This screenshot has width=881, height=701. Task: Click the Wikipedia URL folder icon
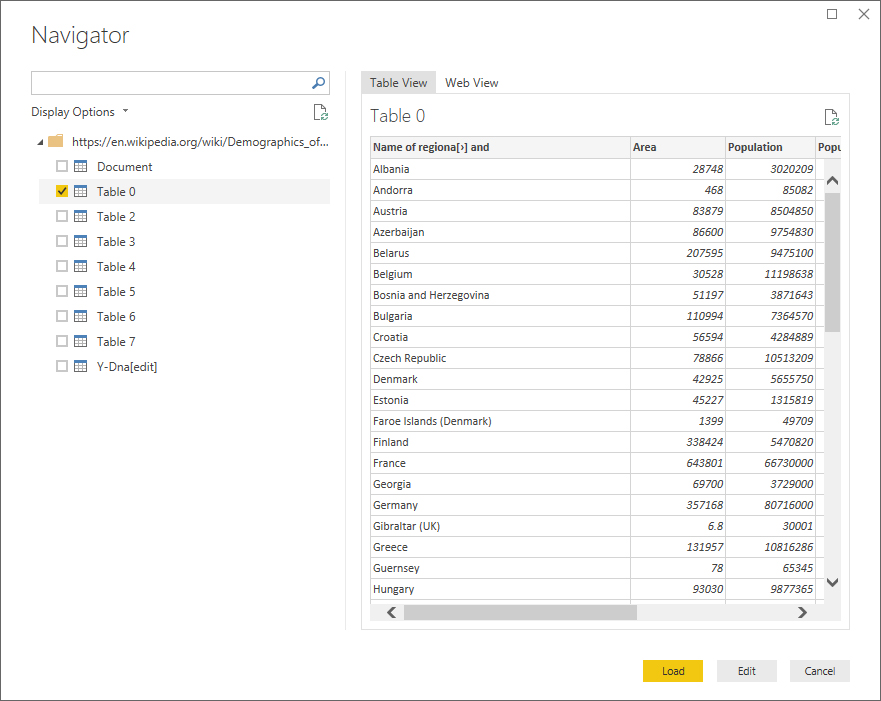pyautogui.click(x=56, y=141)
